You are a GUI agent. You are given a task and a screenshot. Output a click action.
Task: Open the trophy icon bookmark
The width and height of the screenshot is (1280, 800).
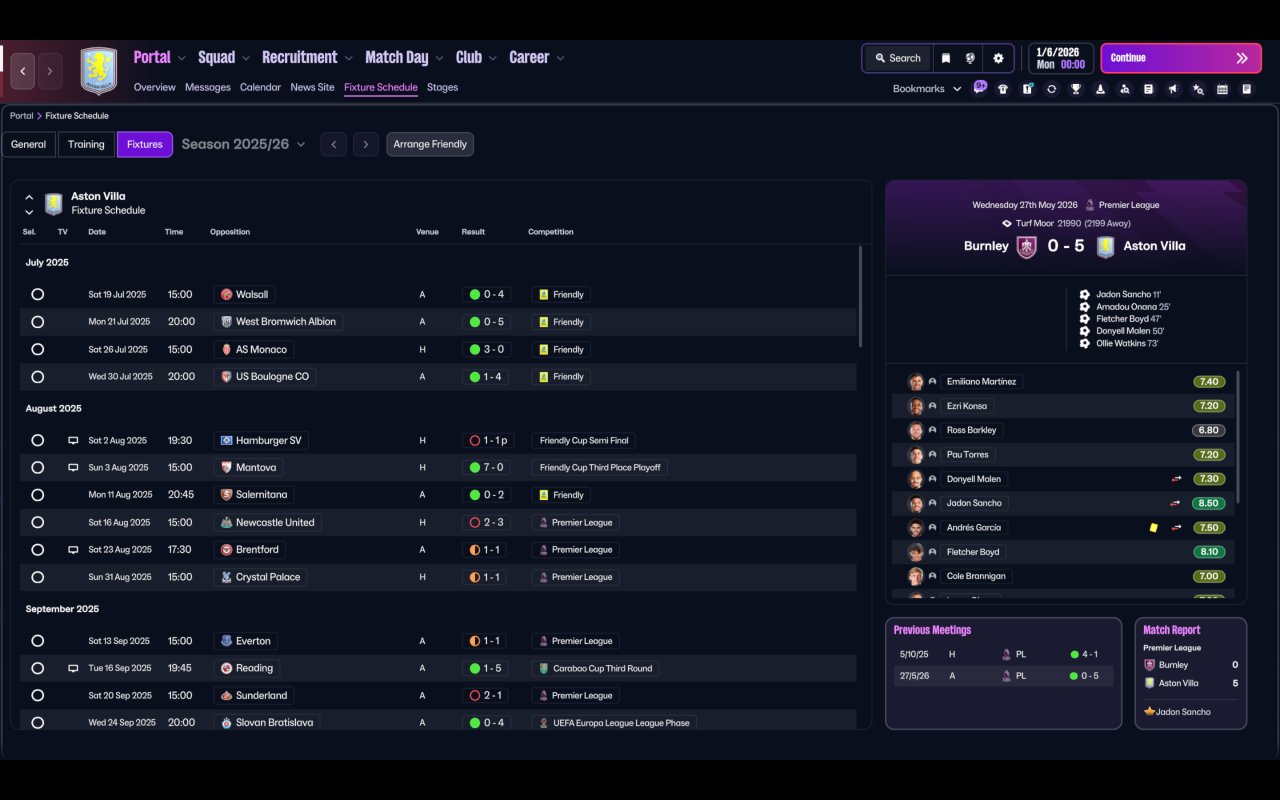click(x=1076, y=89)
